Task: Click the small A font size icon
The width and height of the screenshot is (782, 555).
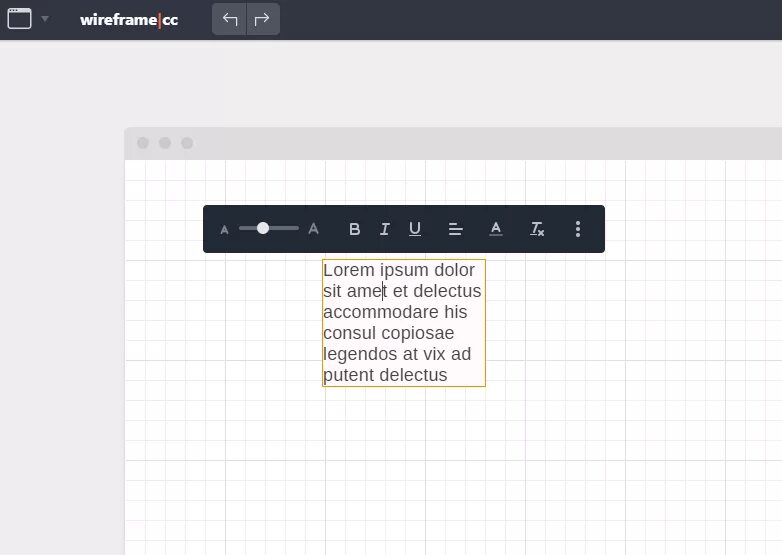Action: pos(224,230)
